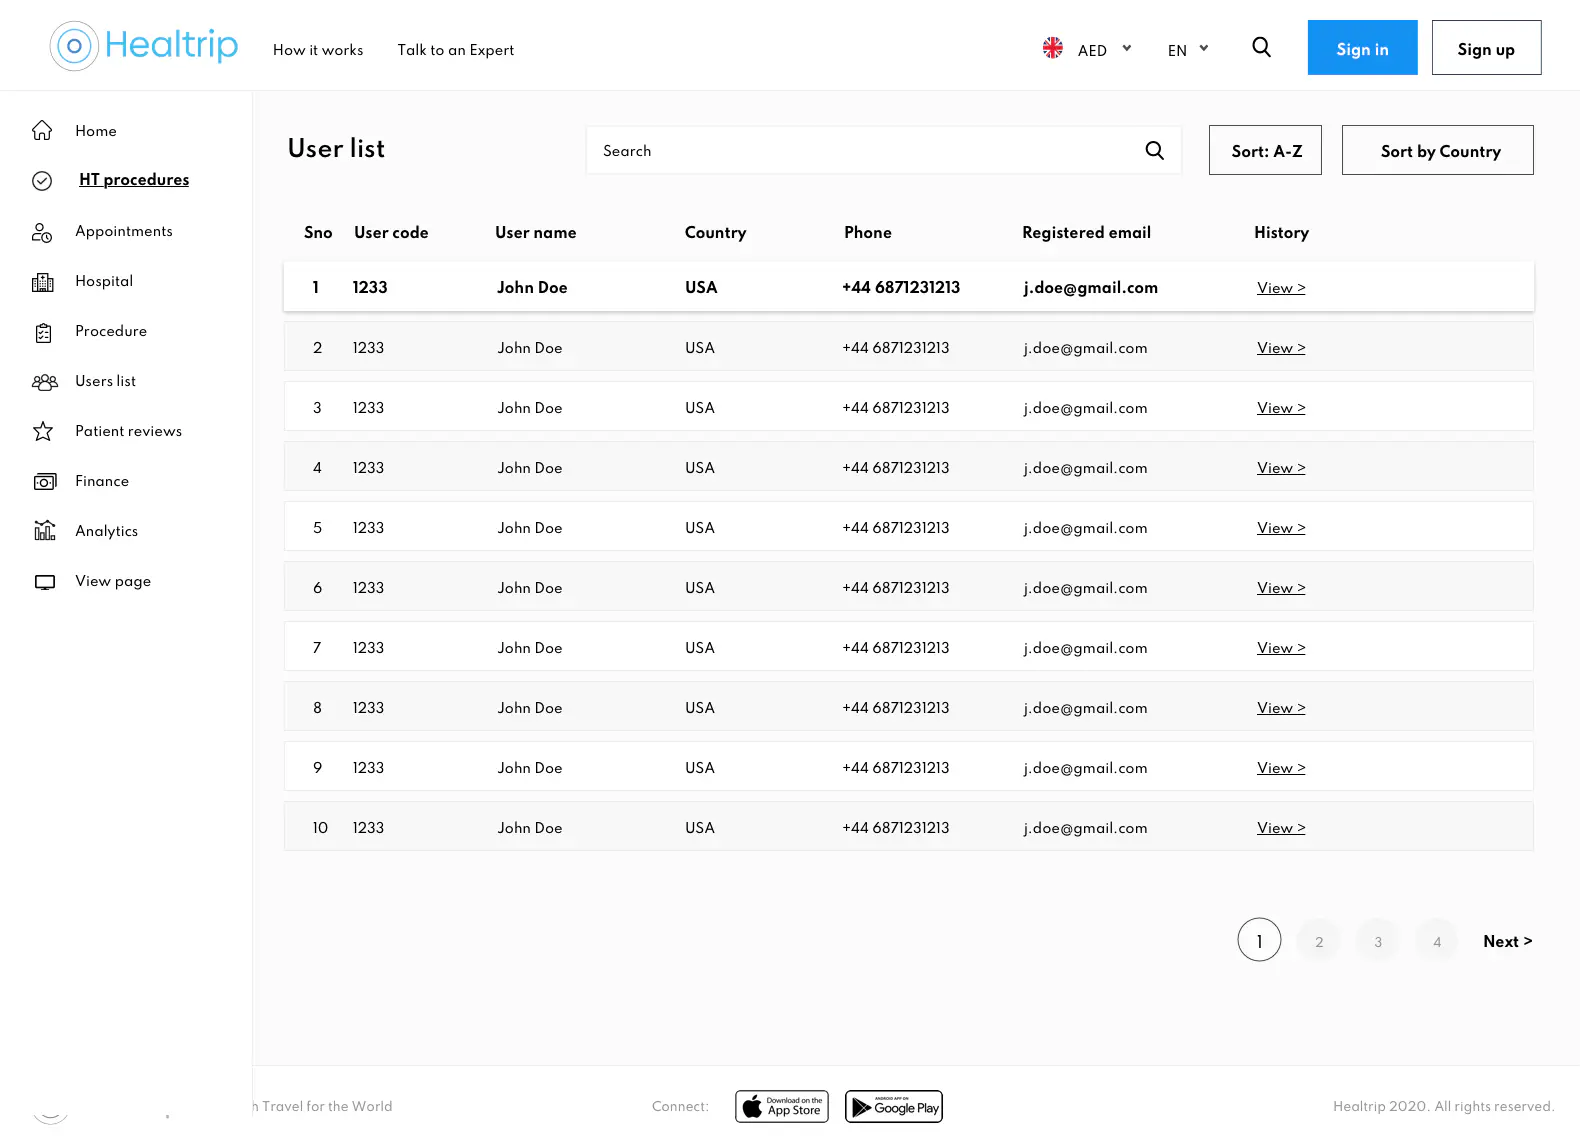This screenshot has height=1145, width=1580.
Task: Click the header search magnifier icon
Action: [1262, 47]
